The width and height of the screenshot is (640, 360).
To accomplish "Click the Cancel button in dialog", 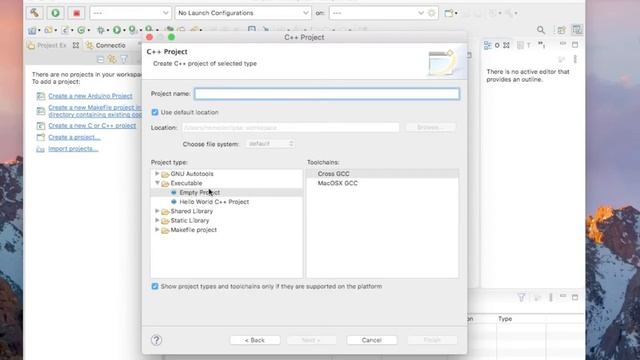I will click(371, 340).
